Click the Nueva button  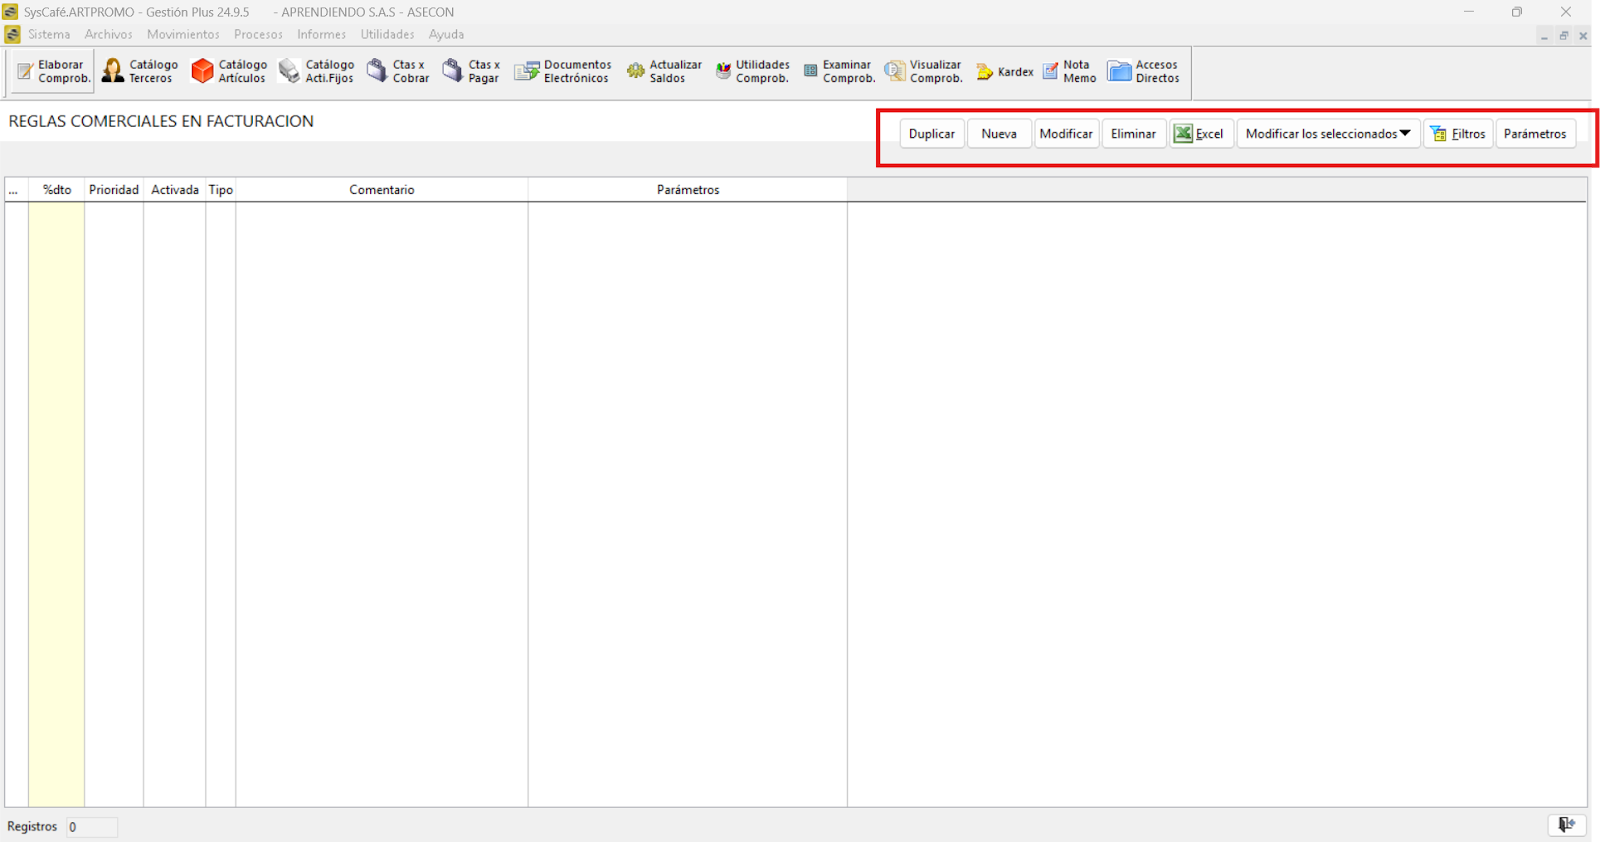click(x=998, y=134)
